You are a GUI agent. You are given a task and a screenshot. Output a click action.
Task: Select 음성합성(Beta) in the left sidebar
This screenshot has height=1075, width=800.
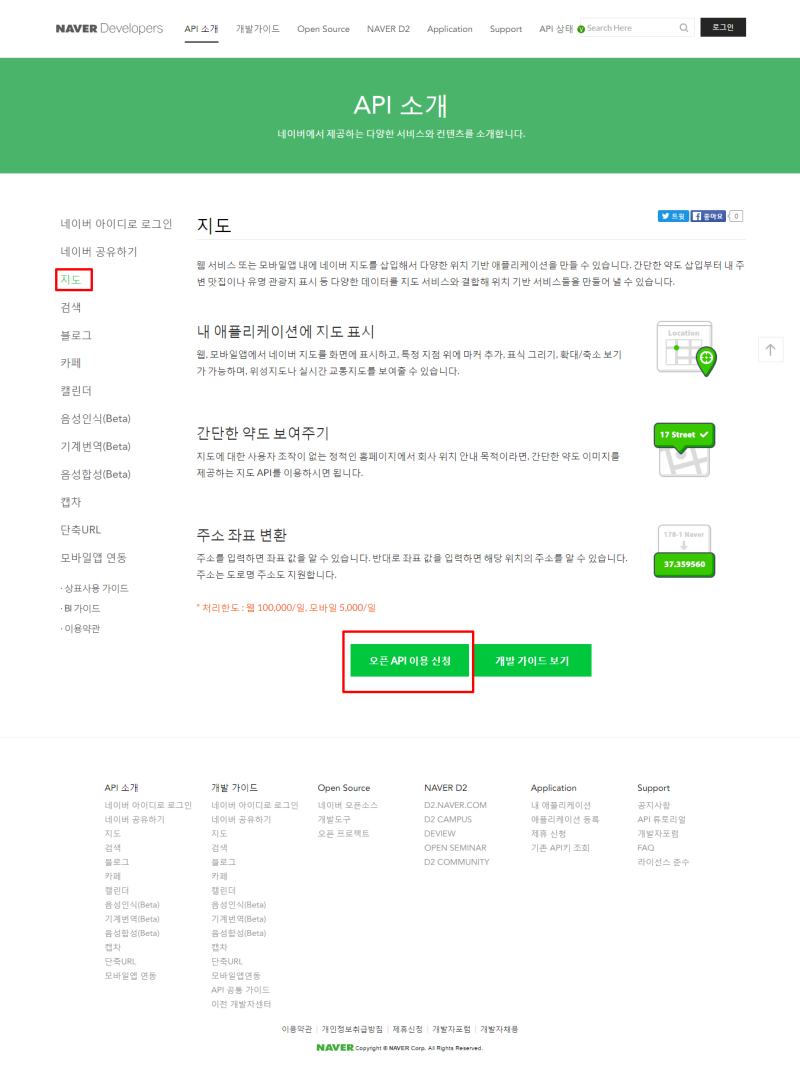tap(95, 474)
